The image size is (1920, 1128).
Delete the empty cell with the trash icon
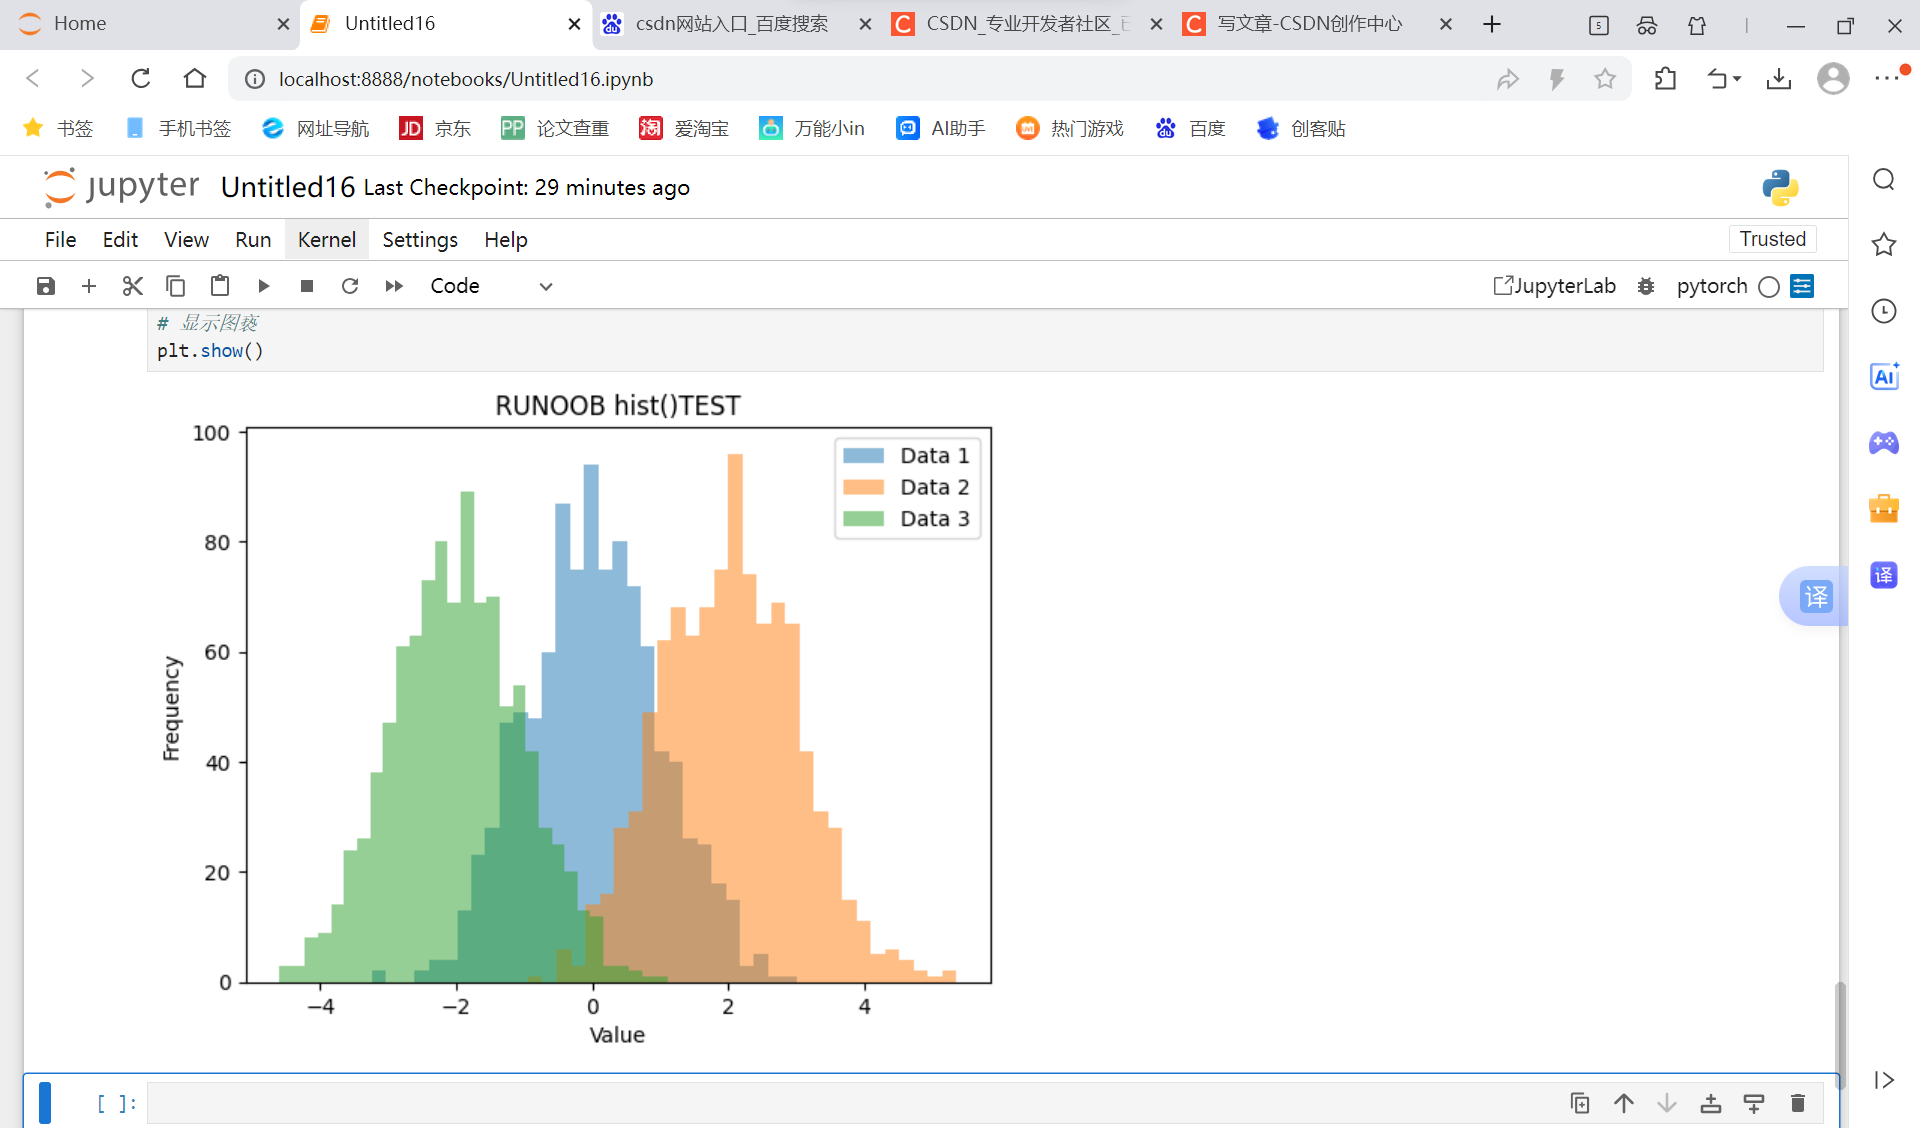[x=1797, y=1103]
